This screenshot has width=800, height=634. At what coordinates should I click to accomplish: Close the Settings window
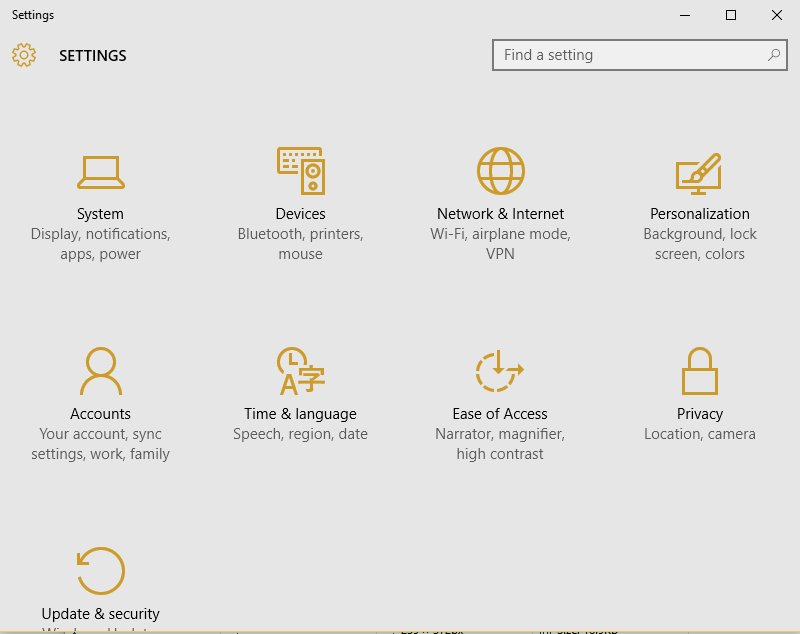[x=777, y=15]
